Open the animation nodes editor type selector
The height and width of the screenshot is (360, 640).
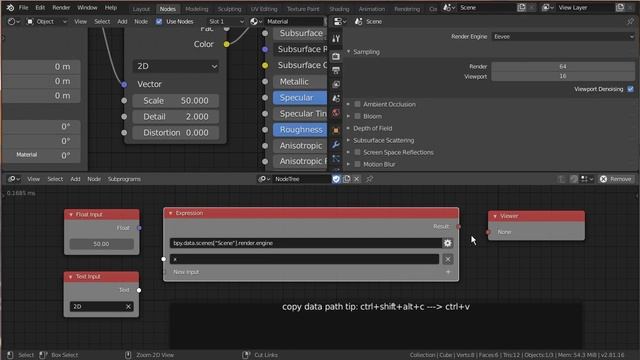[14, 179]
